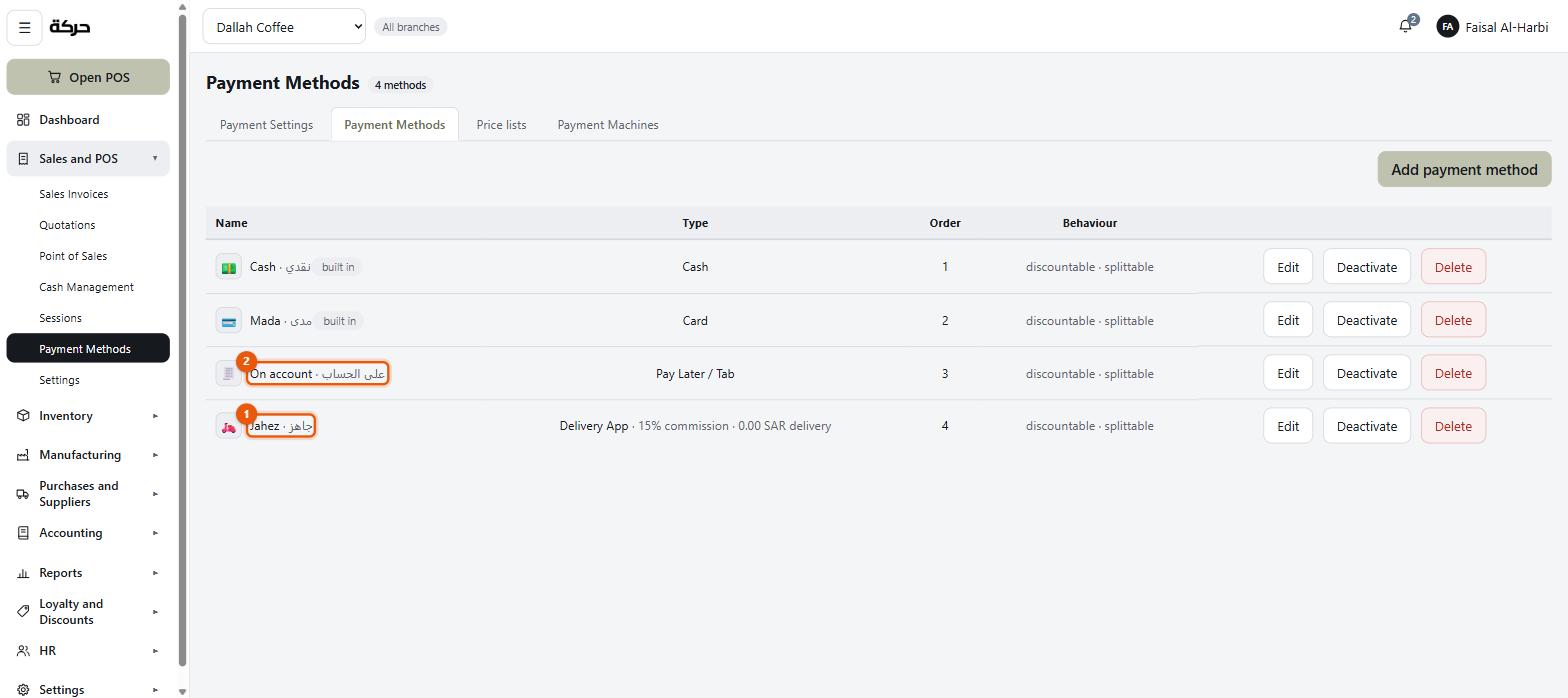Open Sessions in sidebar

[x=88, y=318]
